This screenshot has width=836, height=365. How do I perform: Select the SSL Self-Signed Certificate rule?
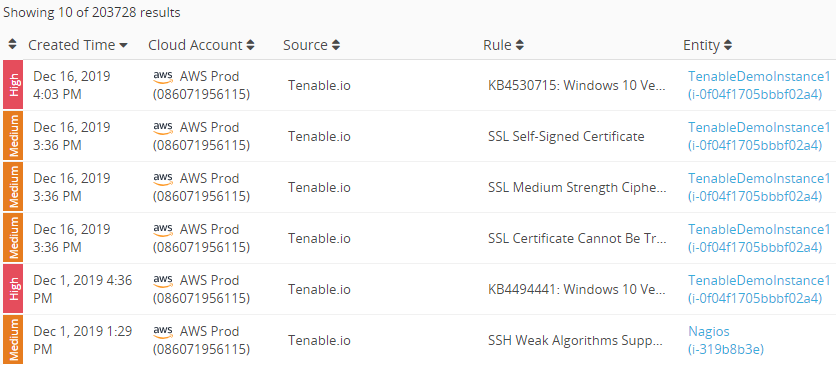[x=566, y=136]
